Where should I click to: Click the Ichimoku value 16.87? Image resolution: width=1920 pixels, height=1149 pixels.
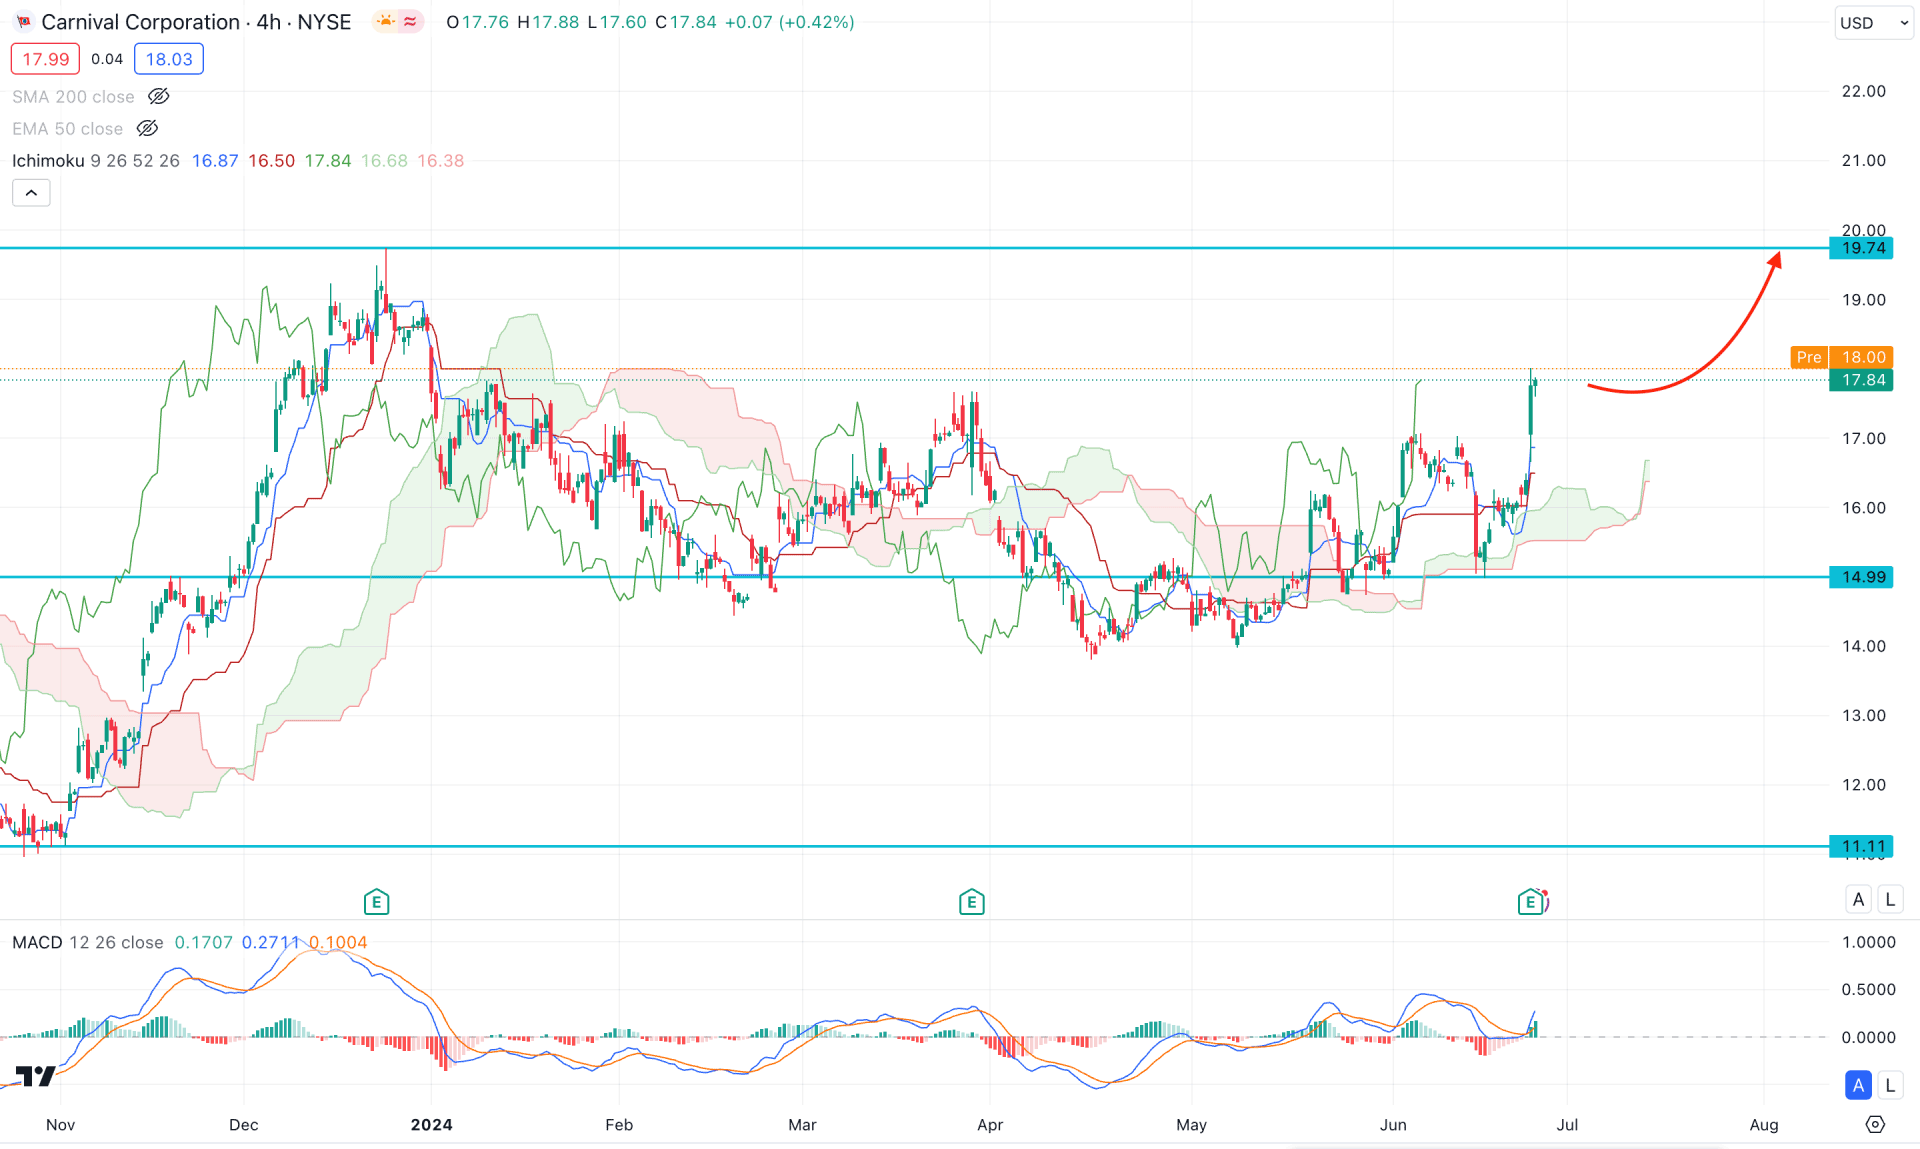click(x=215, y=161)
